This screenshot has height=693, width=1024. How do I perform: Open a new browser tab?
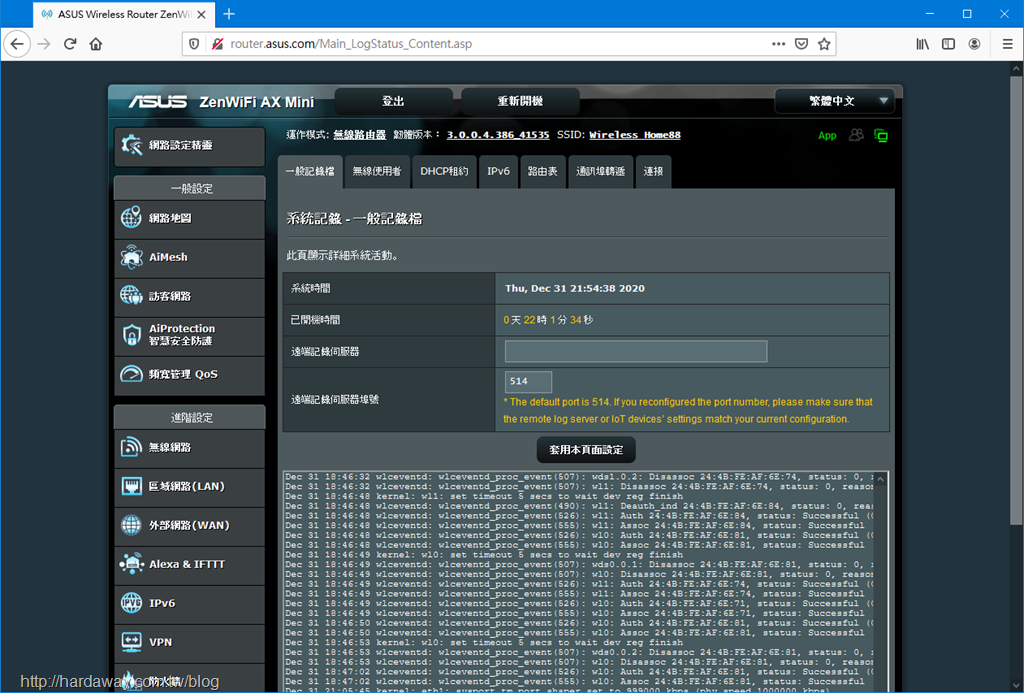point(229,14)
